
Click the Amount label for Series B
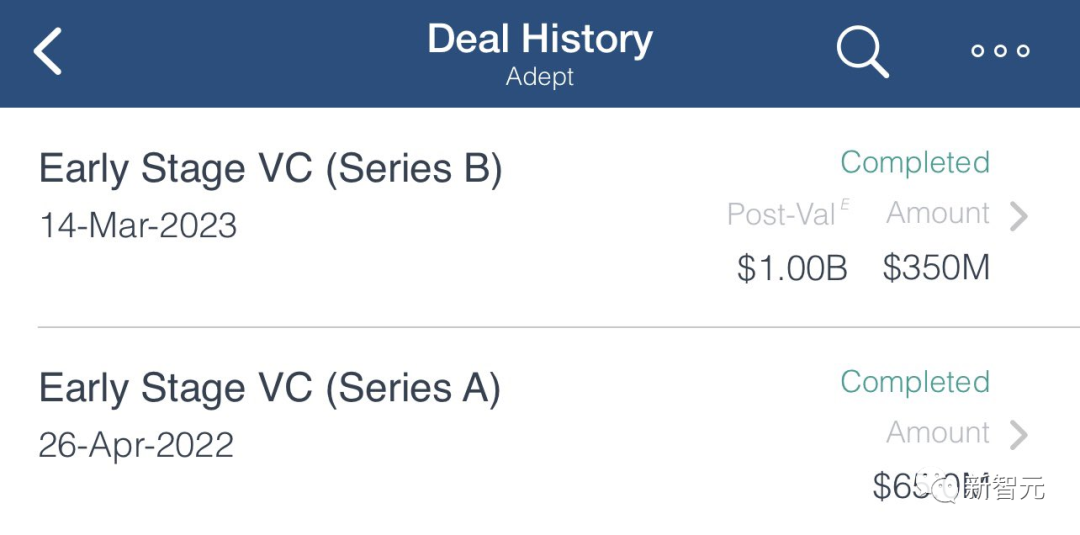click(x=938, y=214)
